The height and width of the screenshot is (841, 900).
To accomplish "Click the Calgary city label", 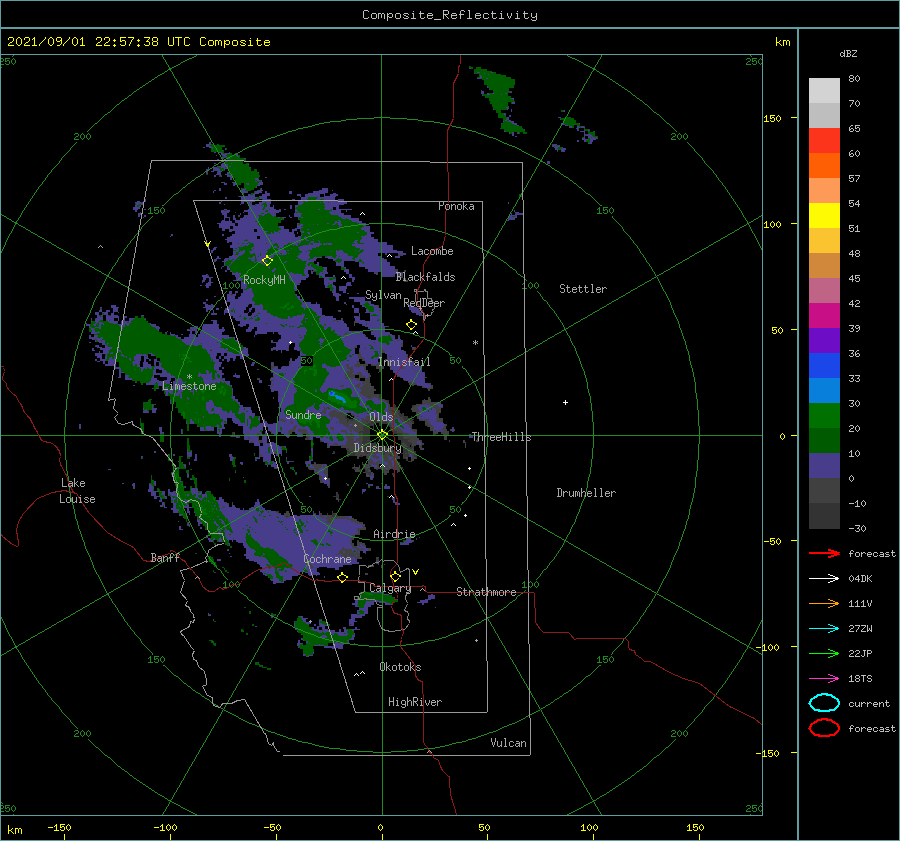I will tap(390, 588).
